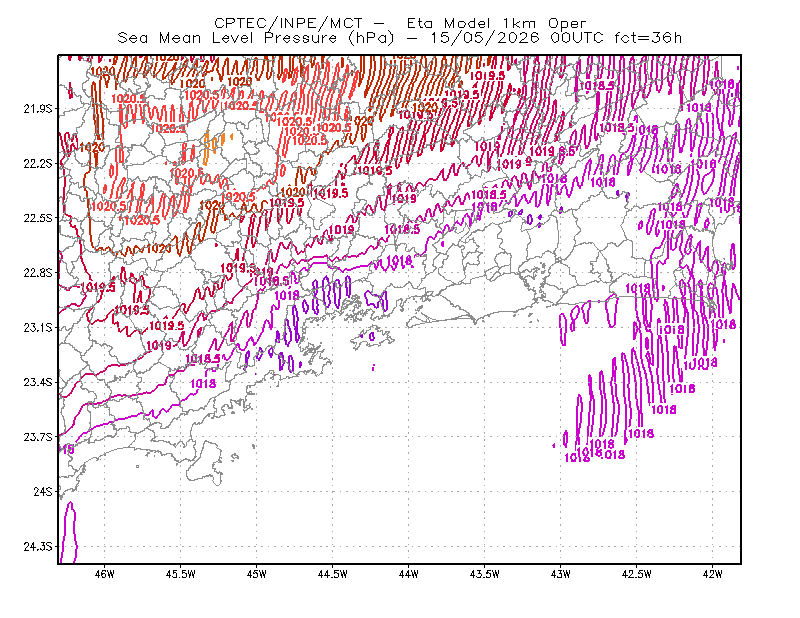800x618 pixels.
Task: Click the '24.3S' latitude label
Action: [x=38, y=547]
